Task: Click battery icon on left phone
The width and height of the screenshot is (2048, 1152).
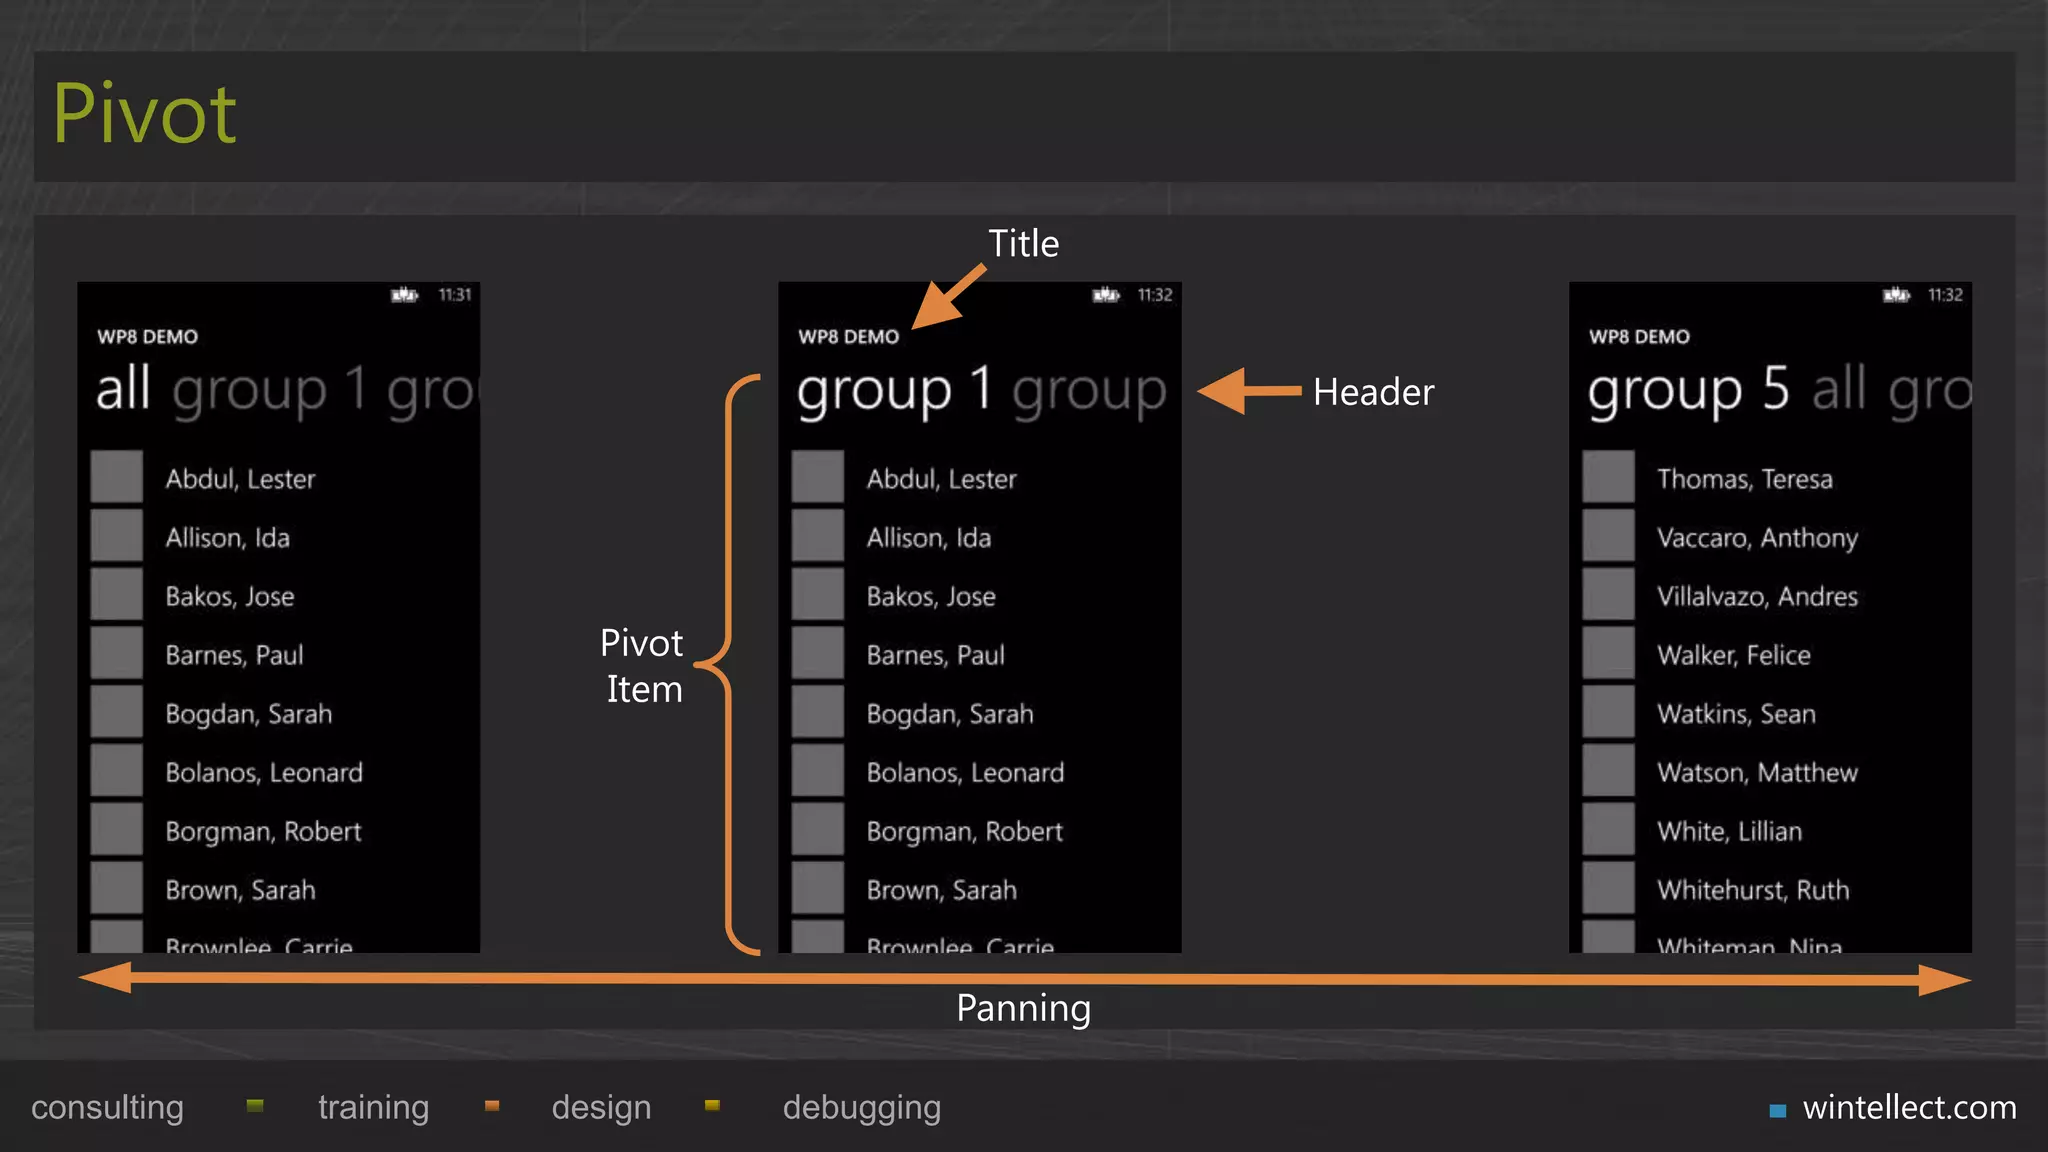Action: 404,295
